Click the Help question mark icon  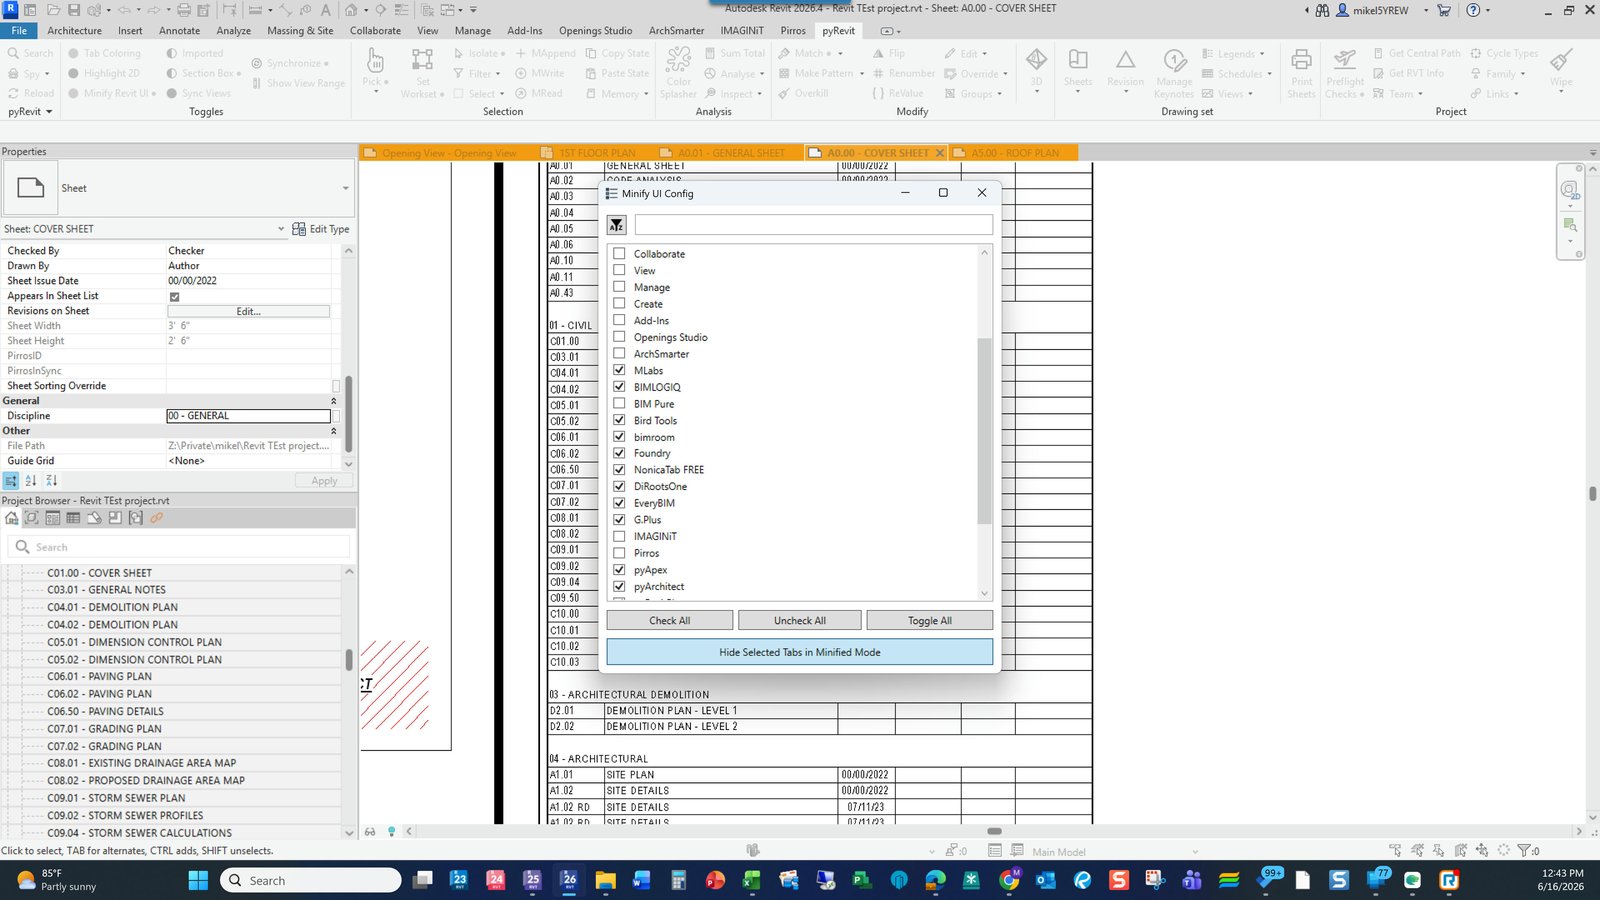[1473, 10]
